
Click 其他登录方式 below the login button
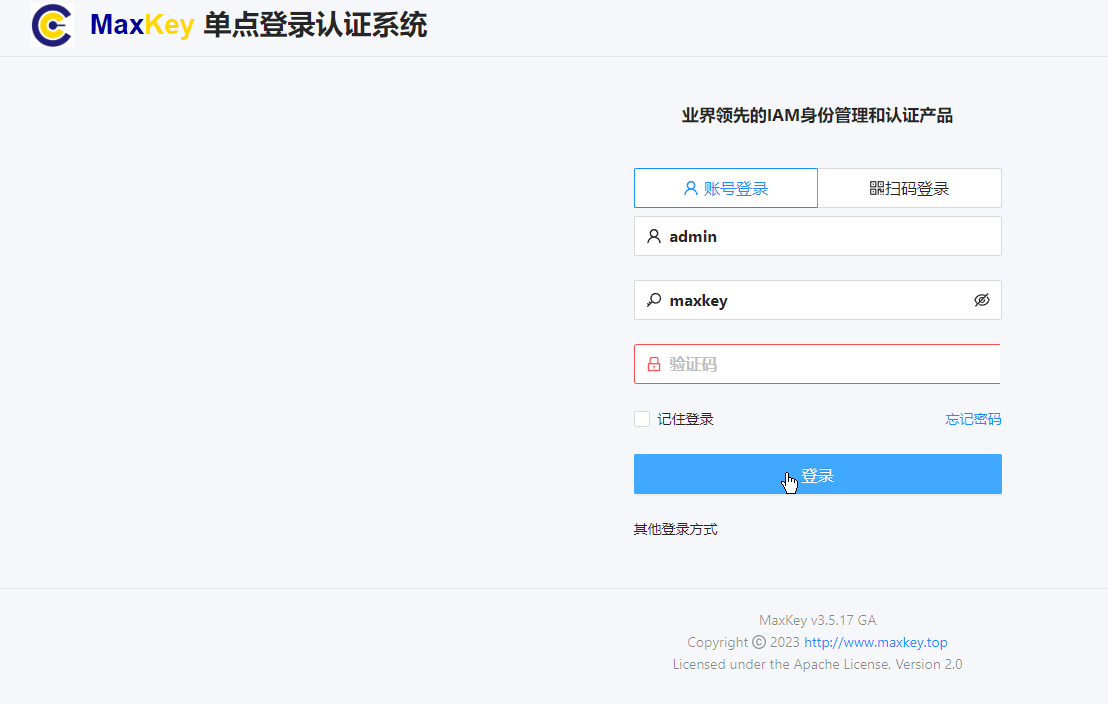[x=676, y=528]
